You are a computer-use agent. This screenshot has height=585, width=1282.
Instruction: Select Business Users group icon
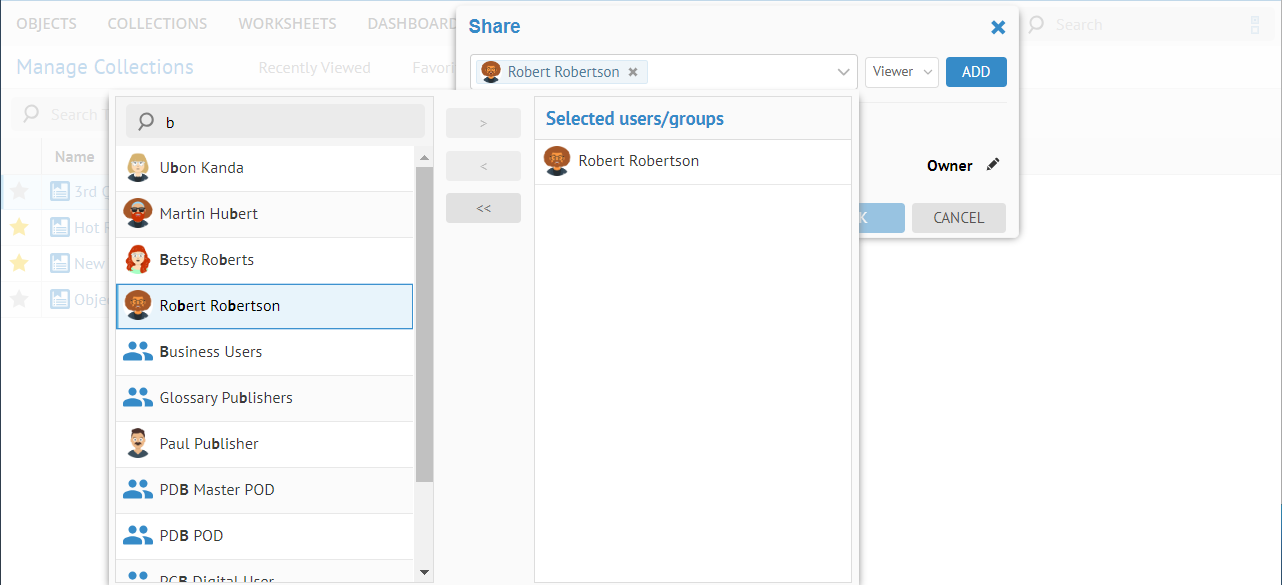tap(138, 352)
